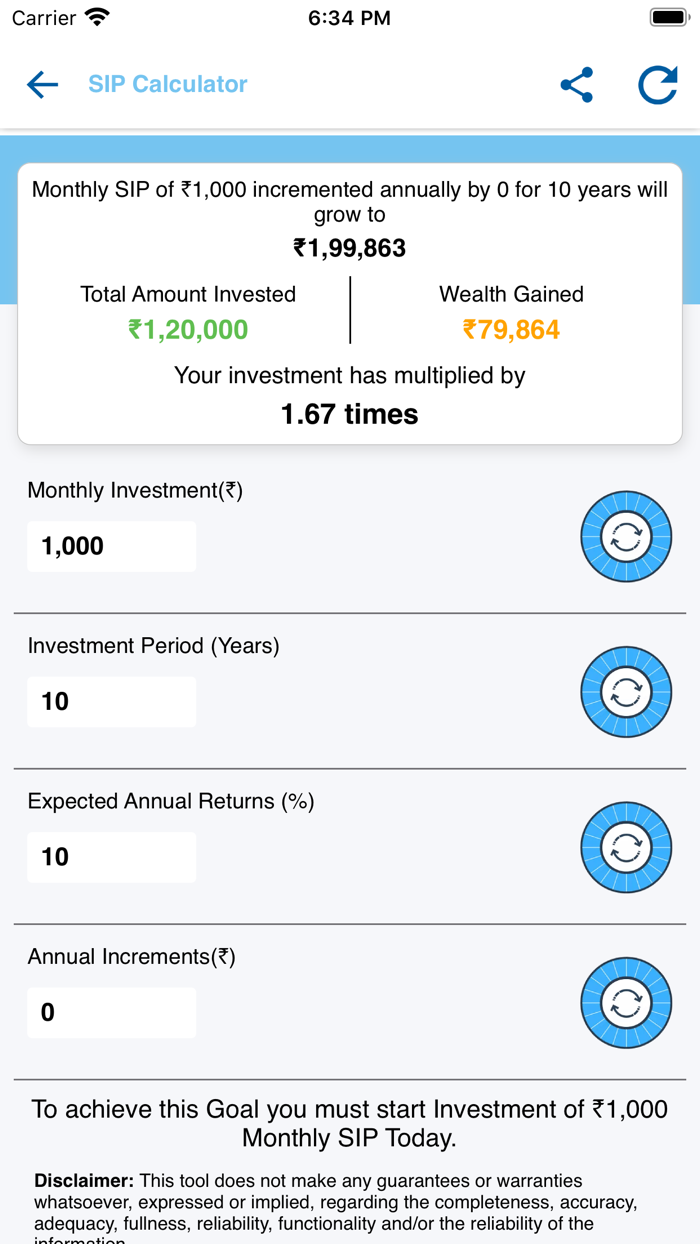Tap the Investment Period dial knob
The image size is (700, 1244).
(626, 692)
